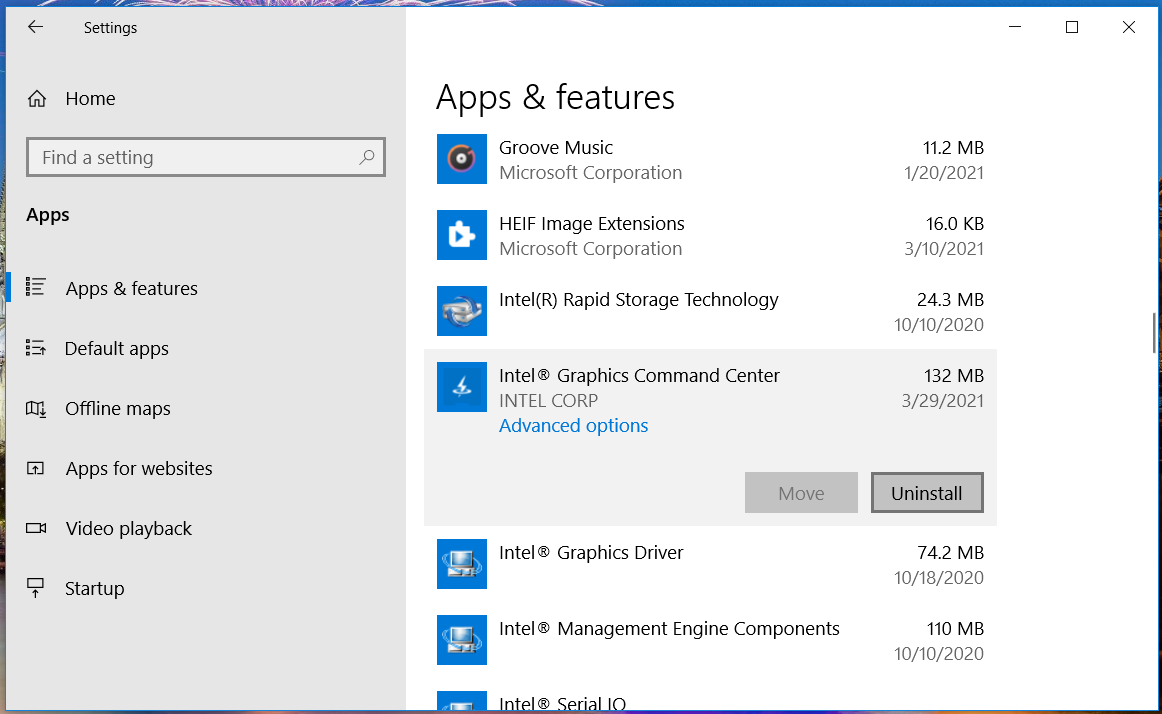Image resolution: width=1162 pixels, height=714 pixels.
Task: Click the 74.2 MB size value
Action: click(950, 552)
